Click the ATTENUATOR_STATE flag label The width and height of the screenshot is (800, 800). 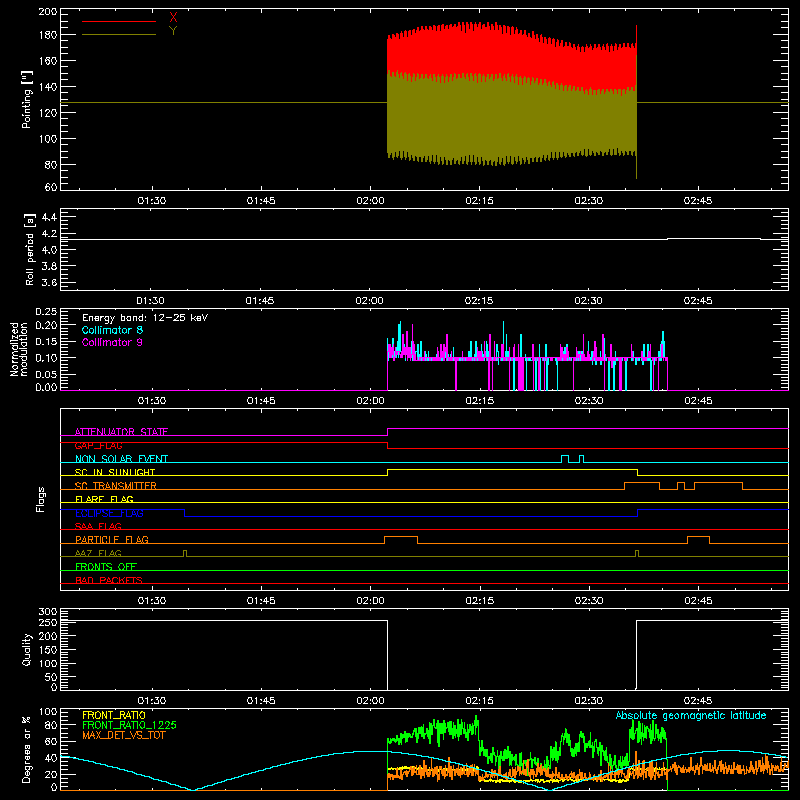[121, 432]
